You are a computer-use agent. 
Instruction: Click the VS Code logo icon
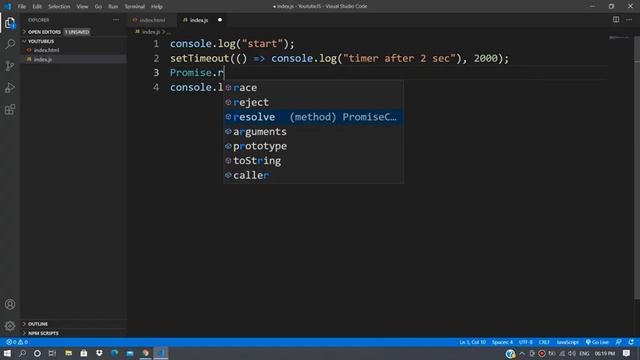(x=8, y=6)
